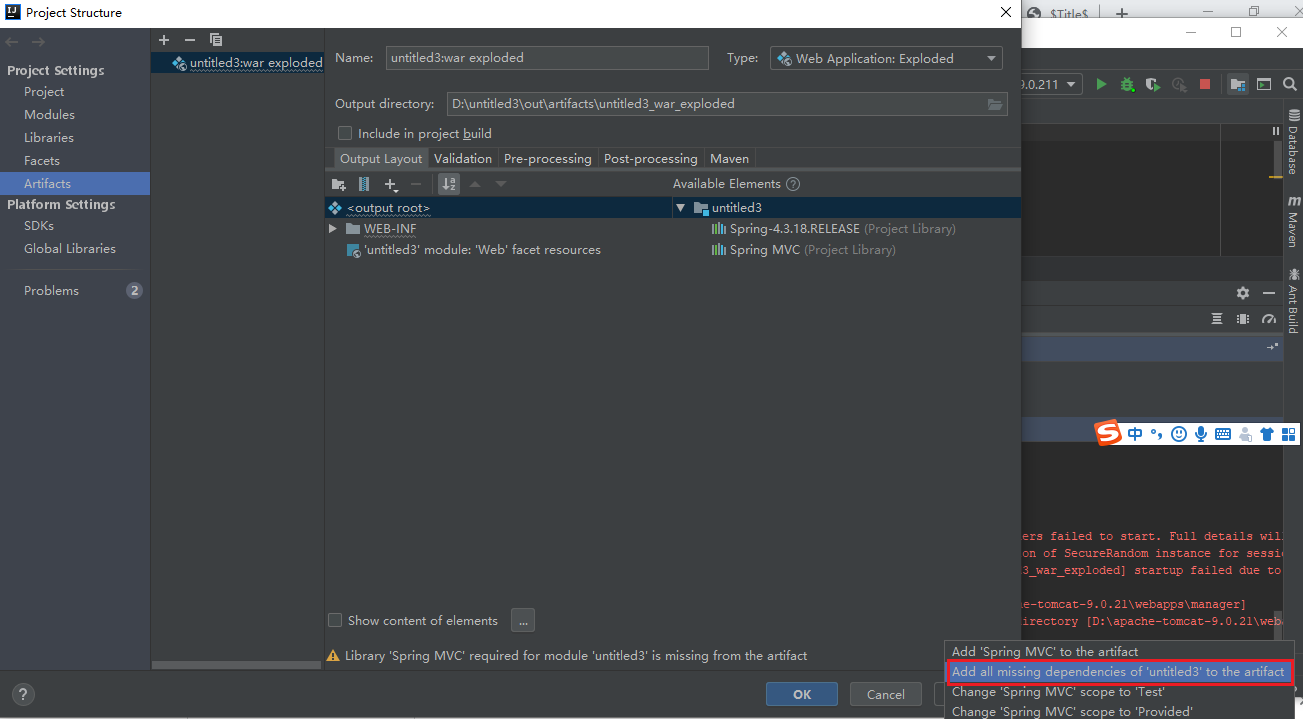Switch to Post-processing tab
Image resolution: width=1303 pixels, height=719 pixels.
click(x=651, y=159)
